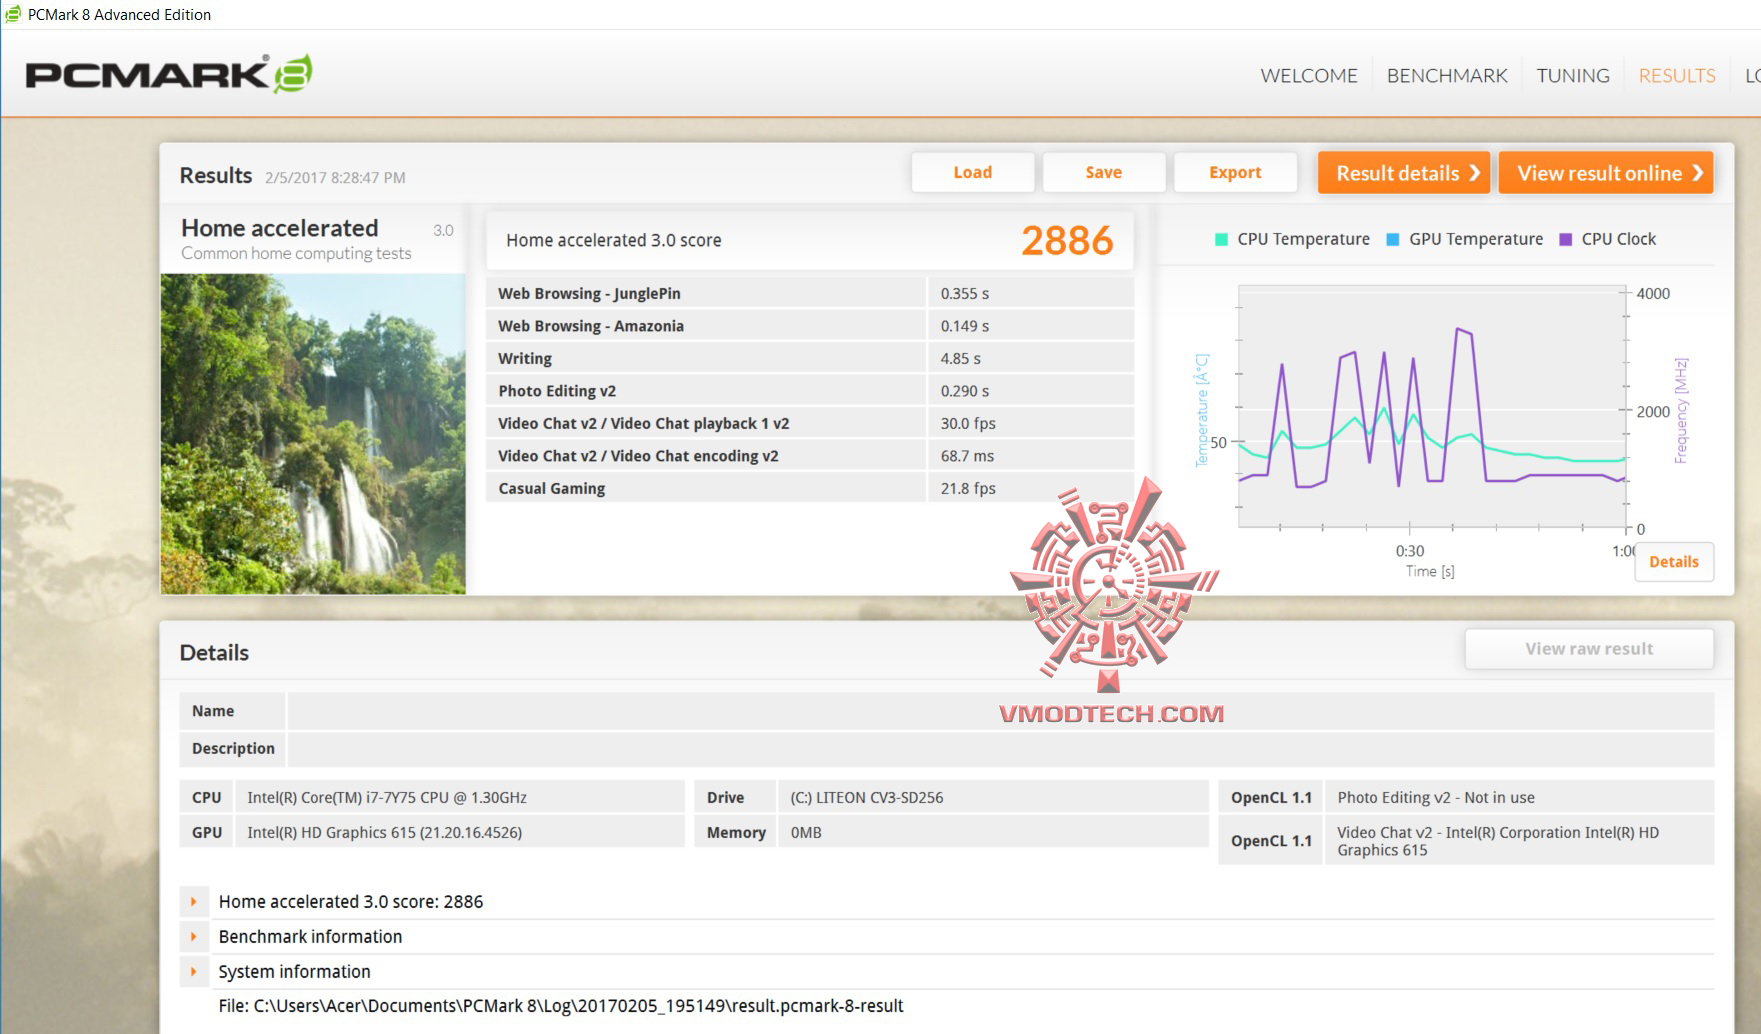The height and width of the screenshot is (1034, 1761).
Task: Click the PCMark 8 title bar app icon
Action: point(13,14)
